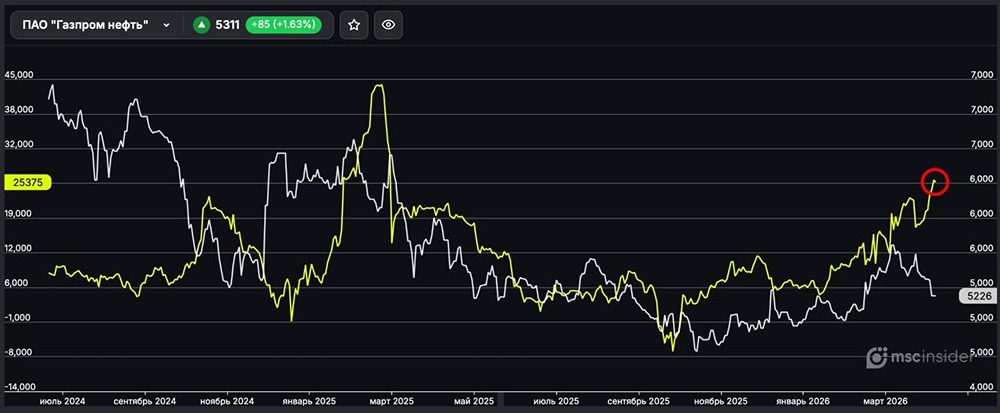
Task: Select the yellow 25375 axis value label
Action: 27,182
